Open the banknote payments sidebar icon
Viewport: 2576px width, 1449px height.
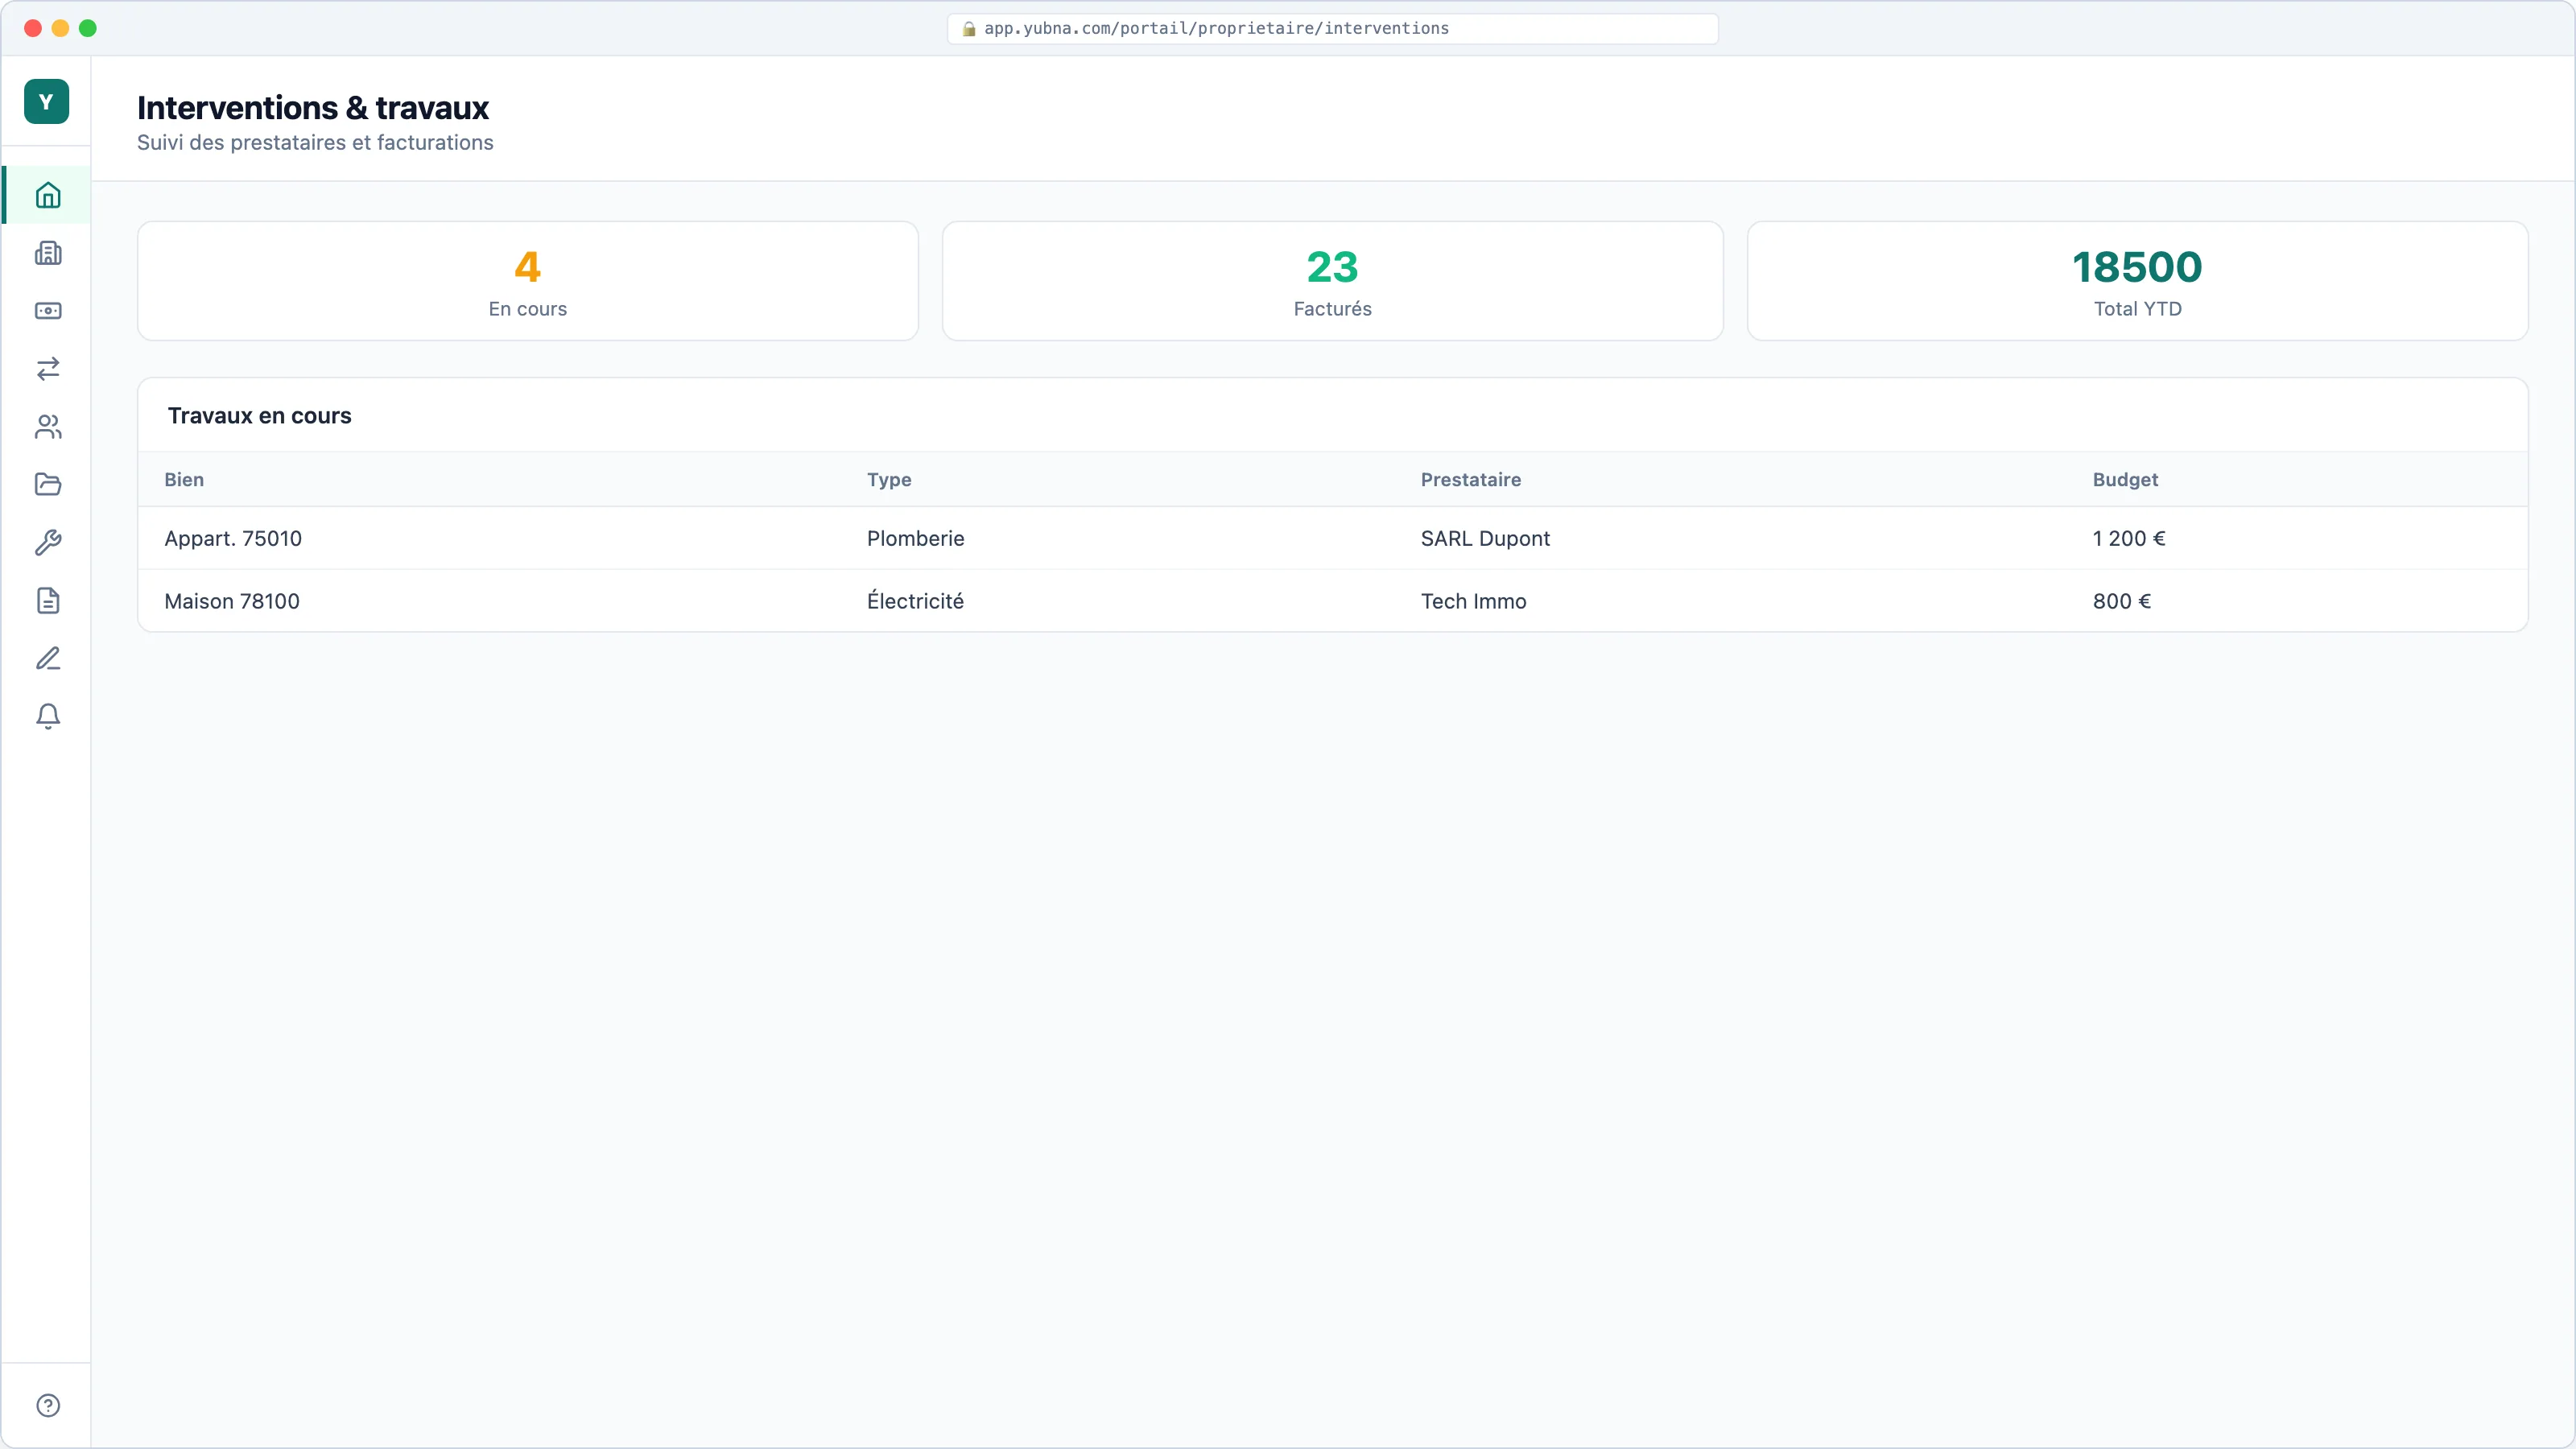48,311
